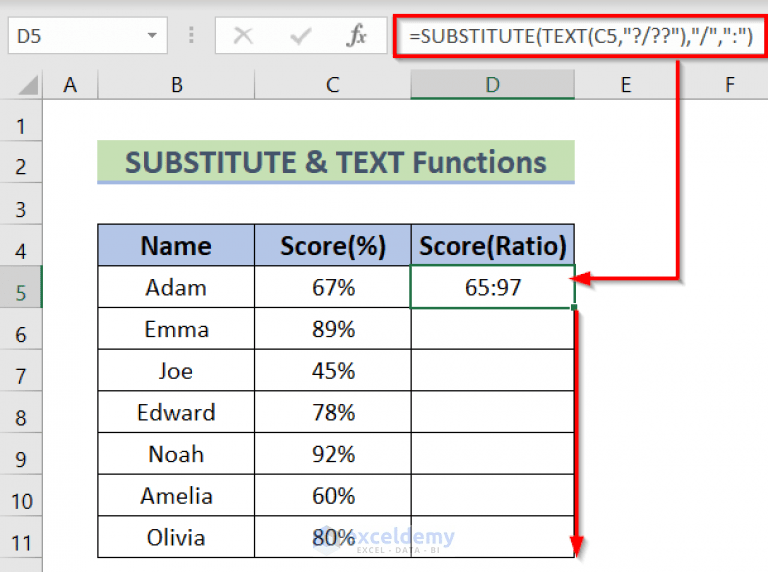Click the 60% score cell
Viewport: 768px width, 572px height.
(333, 495)
